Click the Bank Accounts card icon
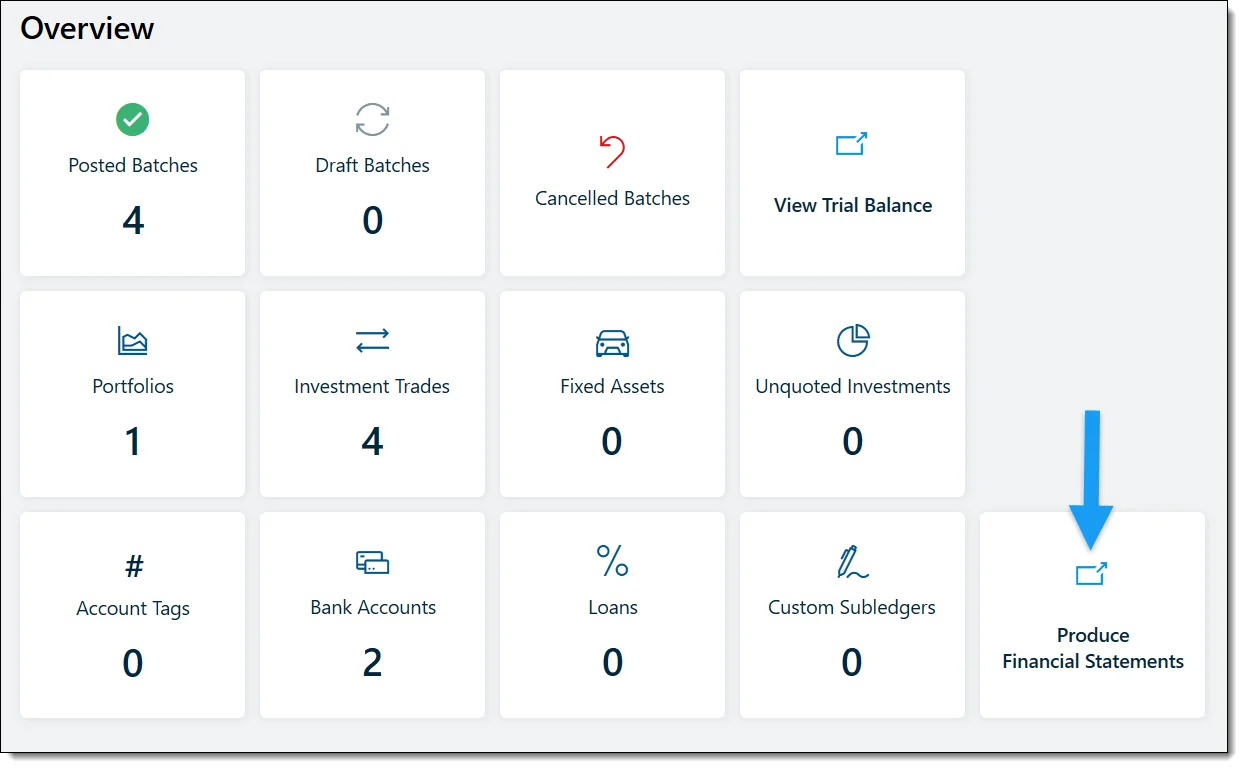 pos(372,562)
